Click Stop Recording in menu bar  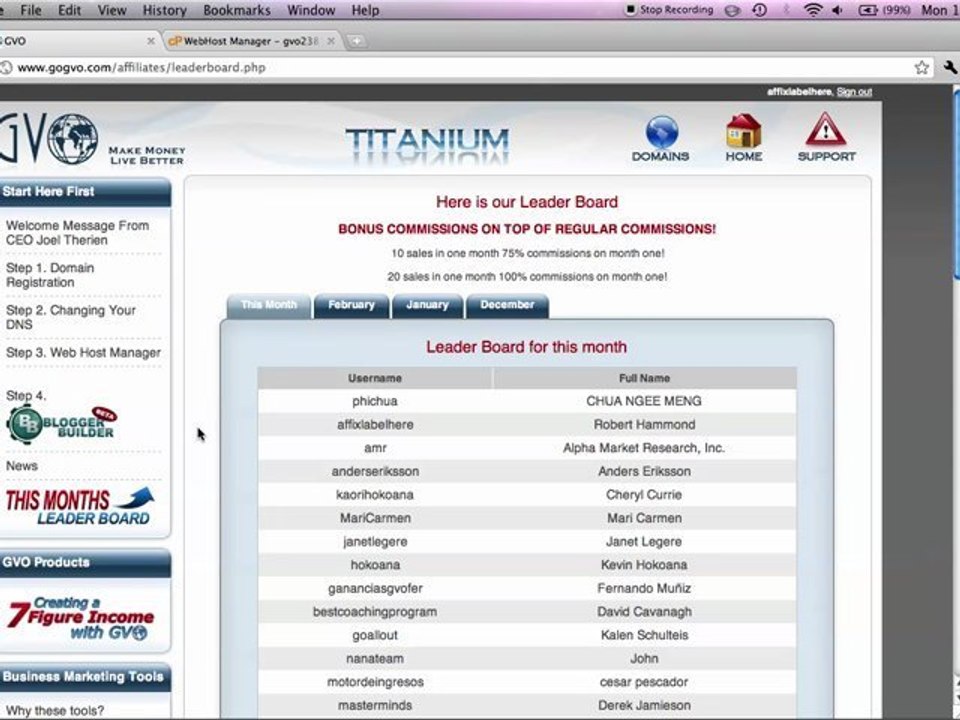(x=669, y=10)
